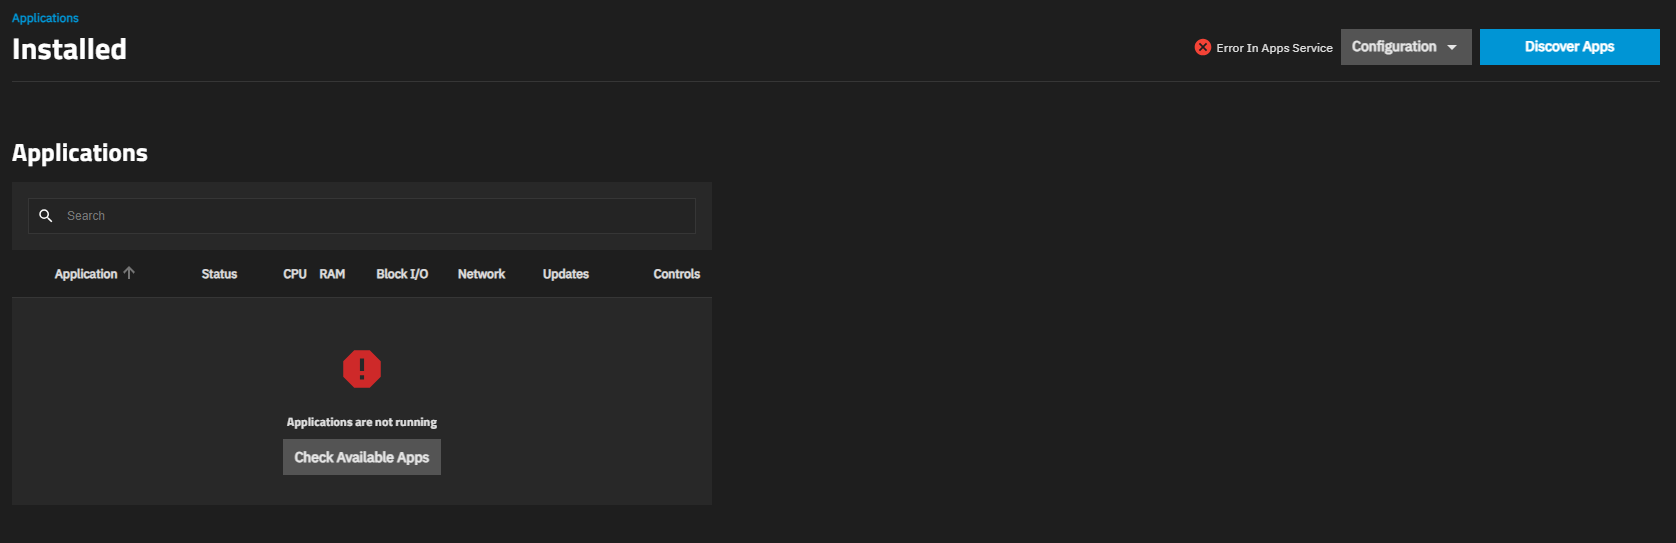This screenshot has height=543, width=1676.
Task: Click the red exclamation octagon icon
Action: [362, 369]
